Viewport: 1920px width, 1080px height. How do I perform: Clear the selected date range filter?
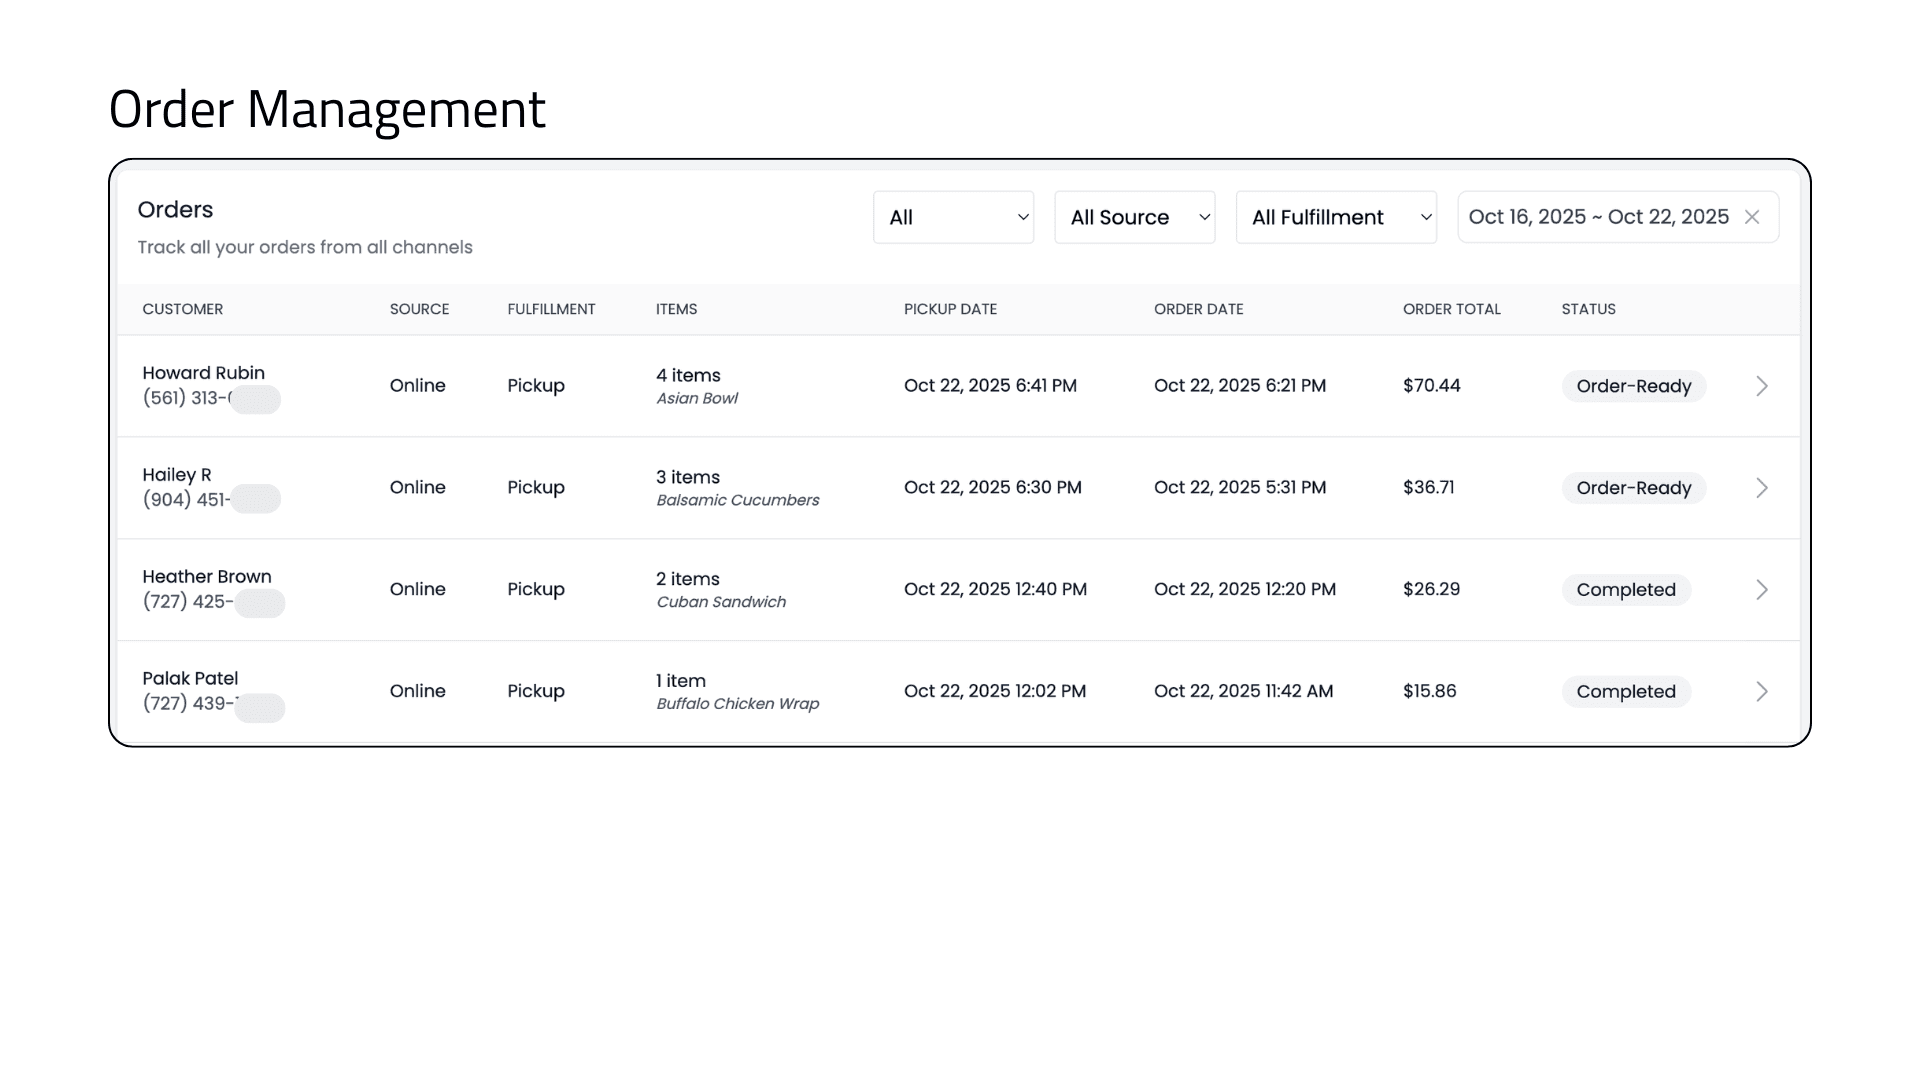[x=1753, y=216]
